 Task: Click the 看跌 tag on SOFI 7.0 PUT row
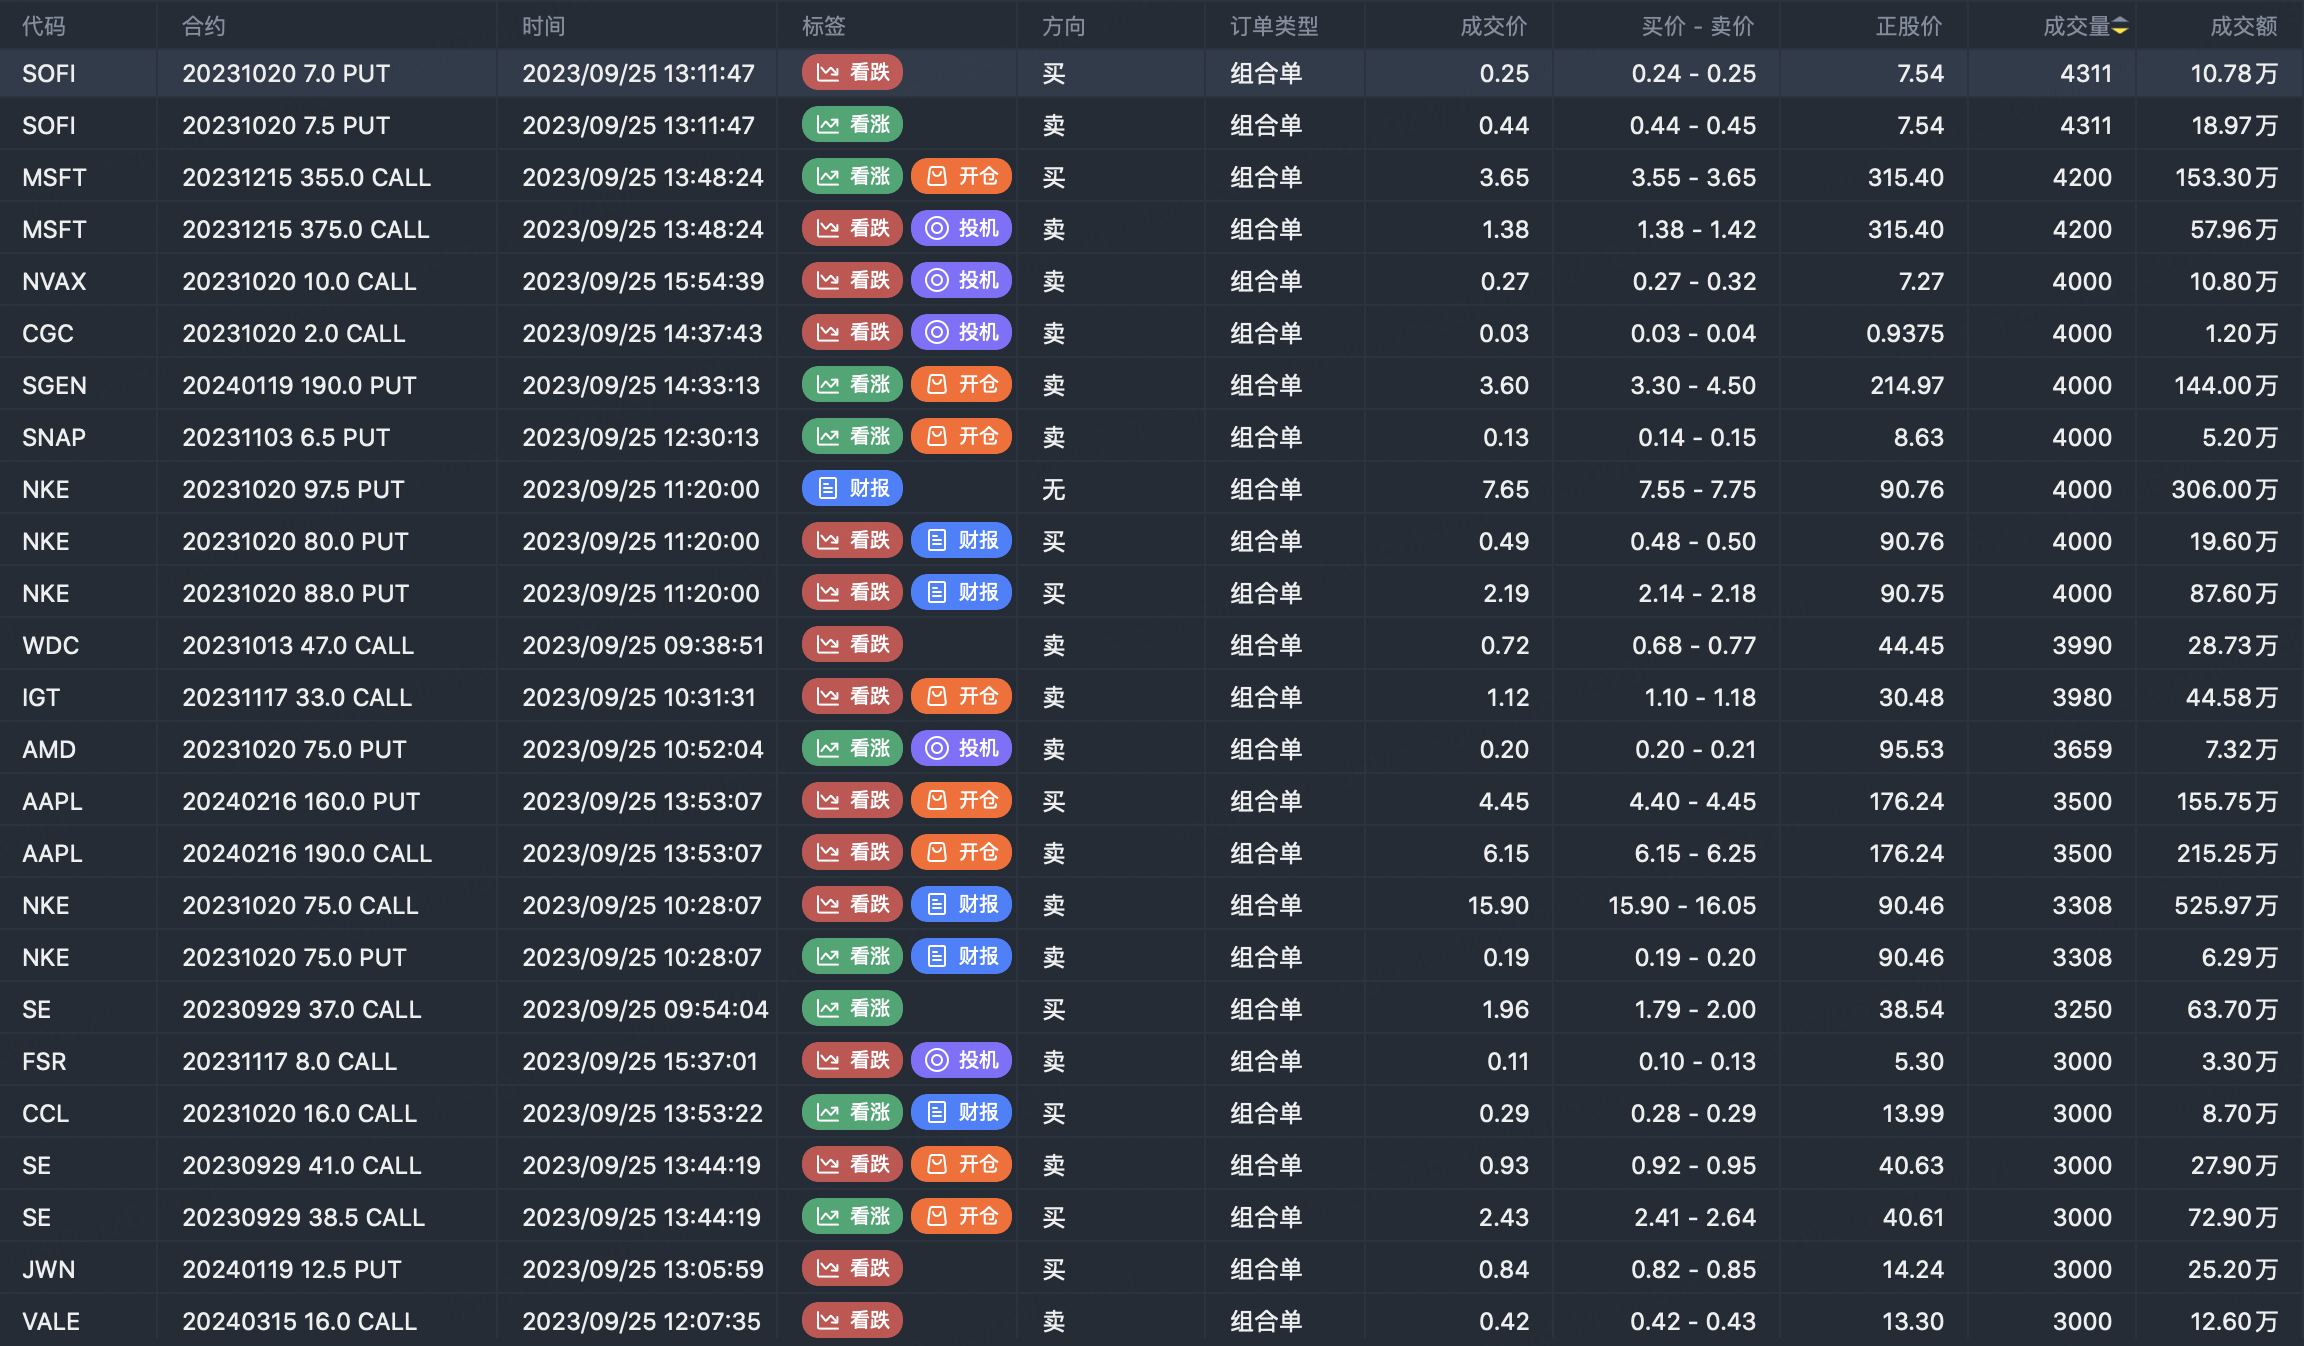[x=853, y=73]
